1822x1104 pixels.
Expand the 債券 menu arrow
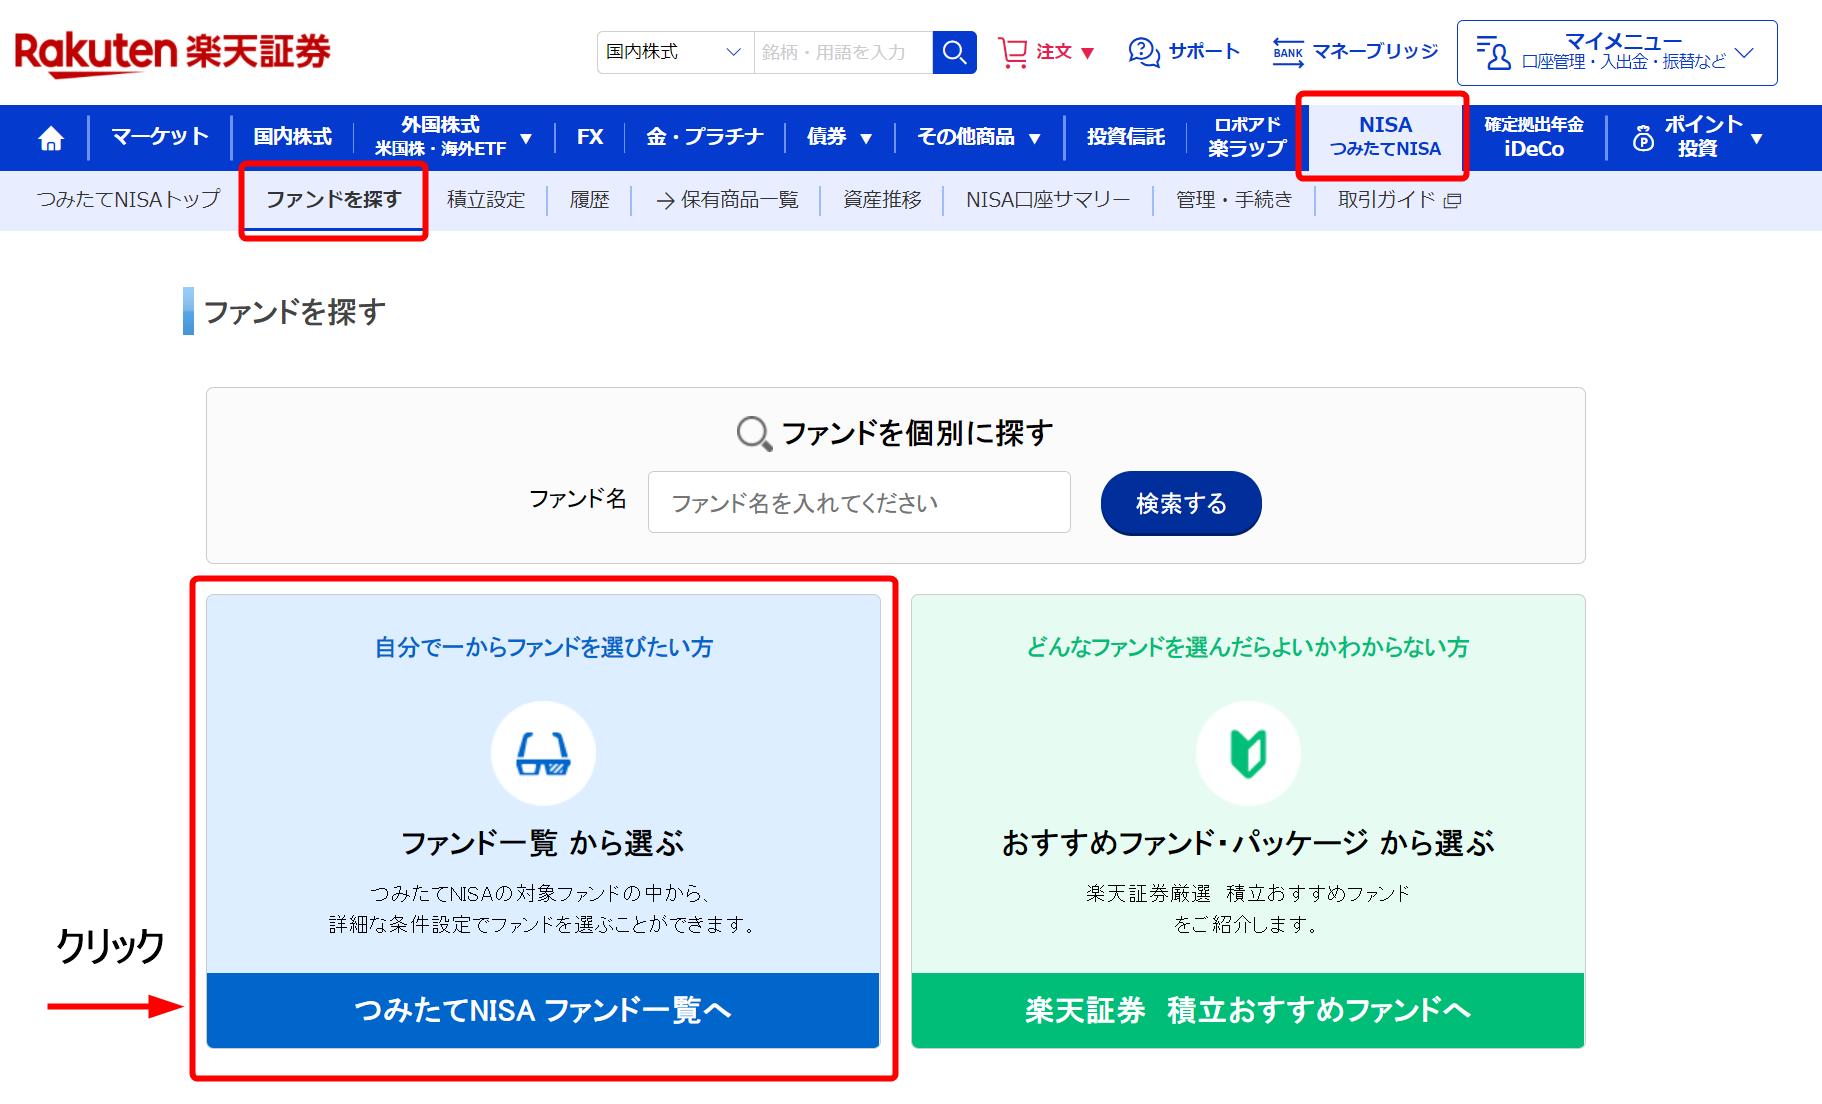tap(866, 138)
